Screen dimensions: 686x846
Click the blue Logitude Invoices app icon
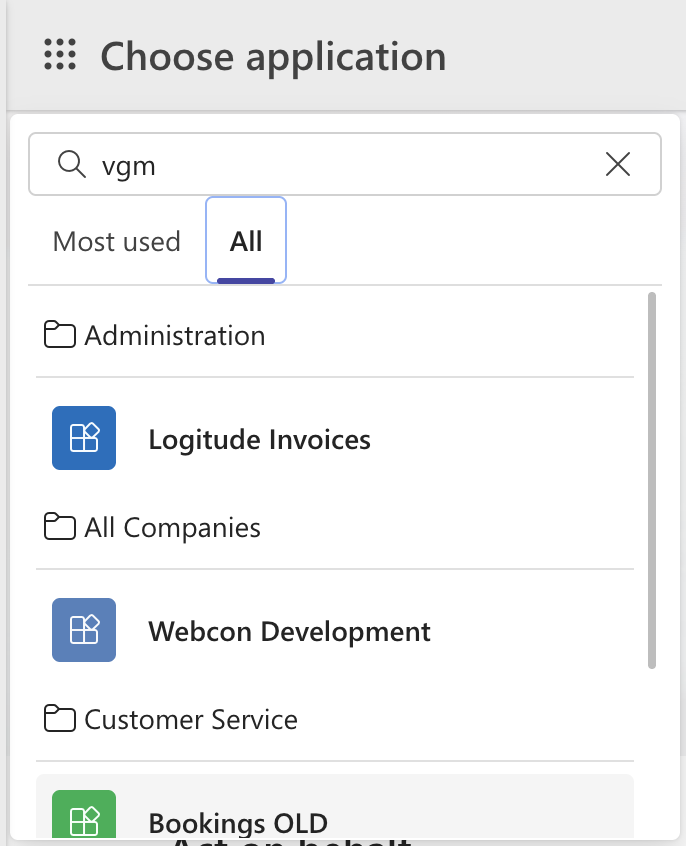[x=84, y=438]
